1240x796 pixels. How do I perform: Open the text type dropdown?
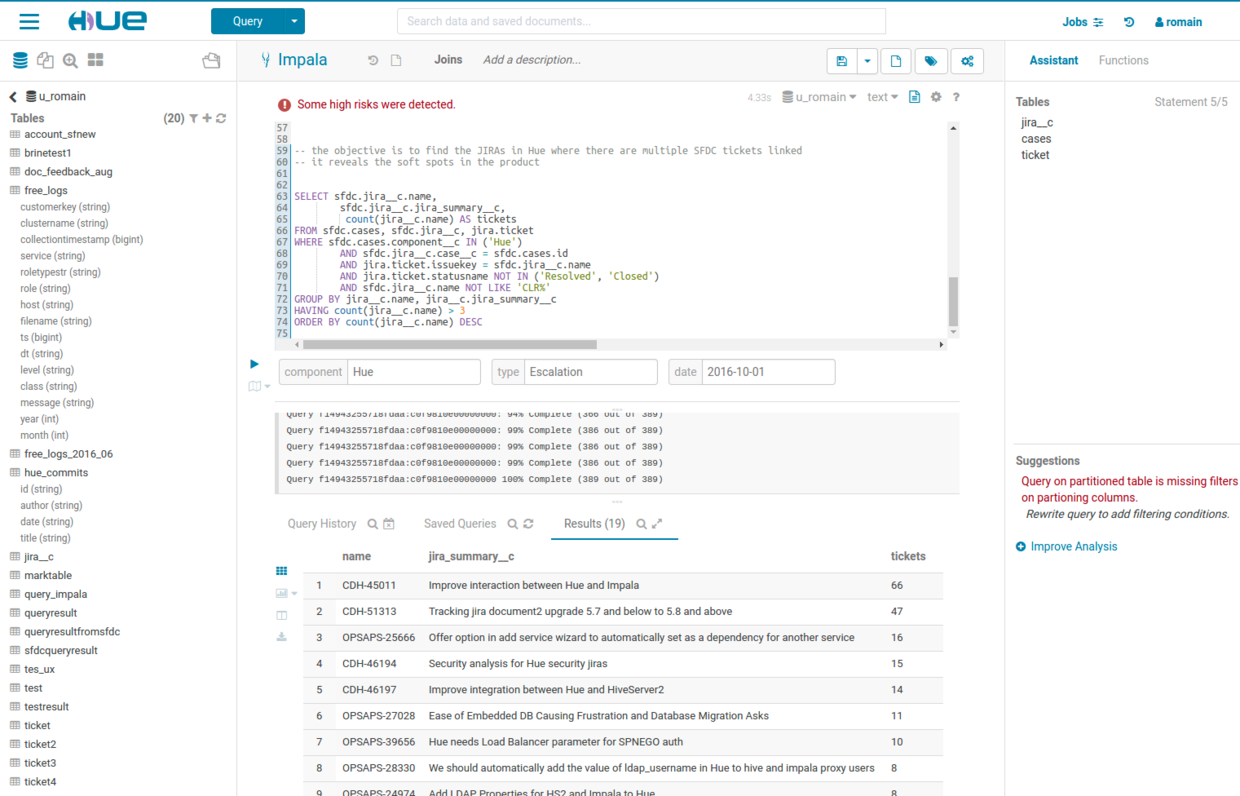[882, 97]
